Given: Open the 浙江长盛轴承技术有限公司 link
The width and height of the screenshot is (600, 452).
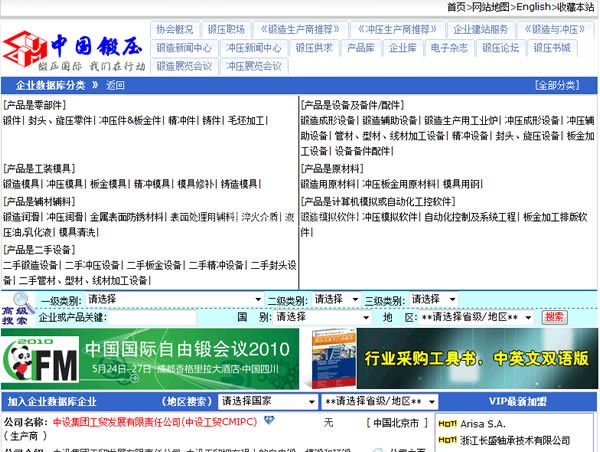Looking at the screenshot, I should pos(515,441).
